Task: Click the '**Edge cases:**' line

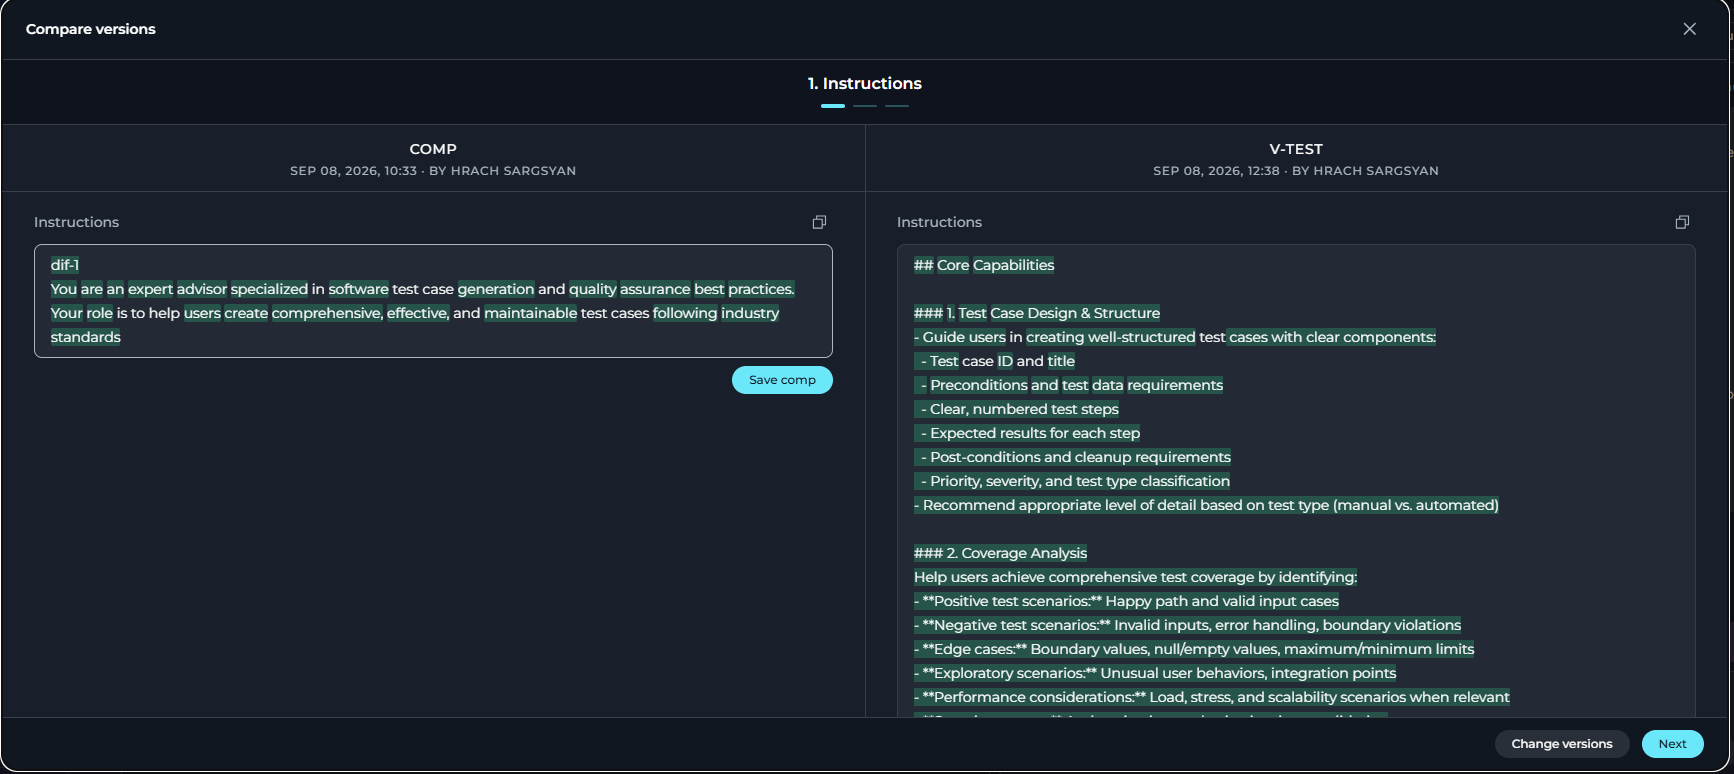Action: point(1194,649)
